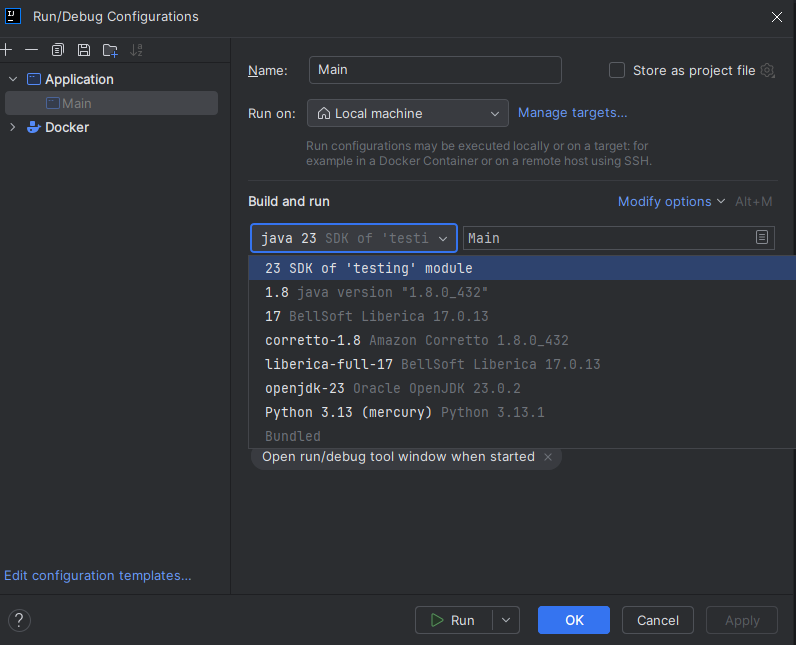Remove the 'Open run/debug tool window' option tag
The height and width of the screenshot is (645, 796).
pos(548,457)
